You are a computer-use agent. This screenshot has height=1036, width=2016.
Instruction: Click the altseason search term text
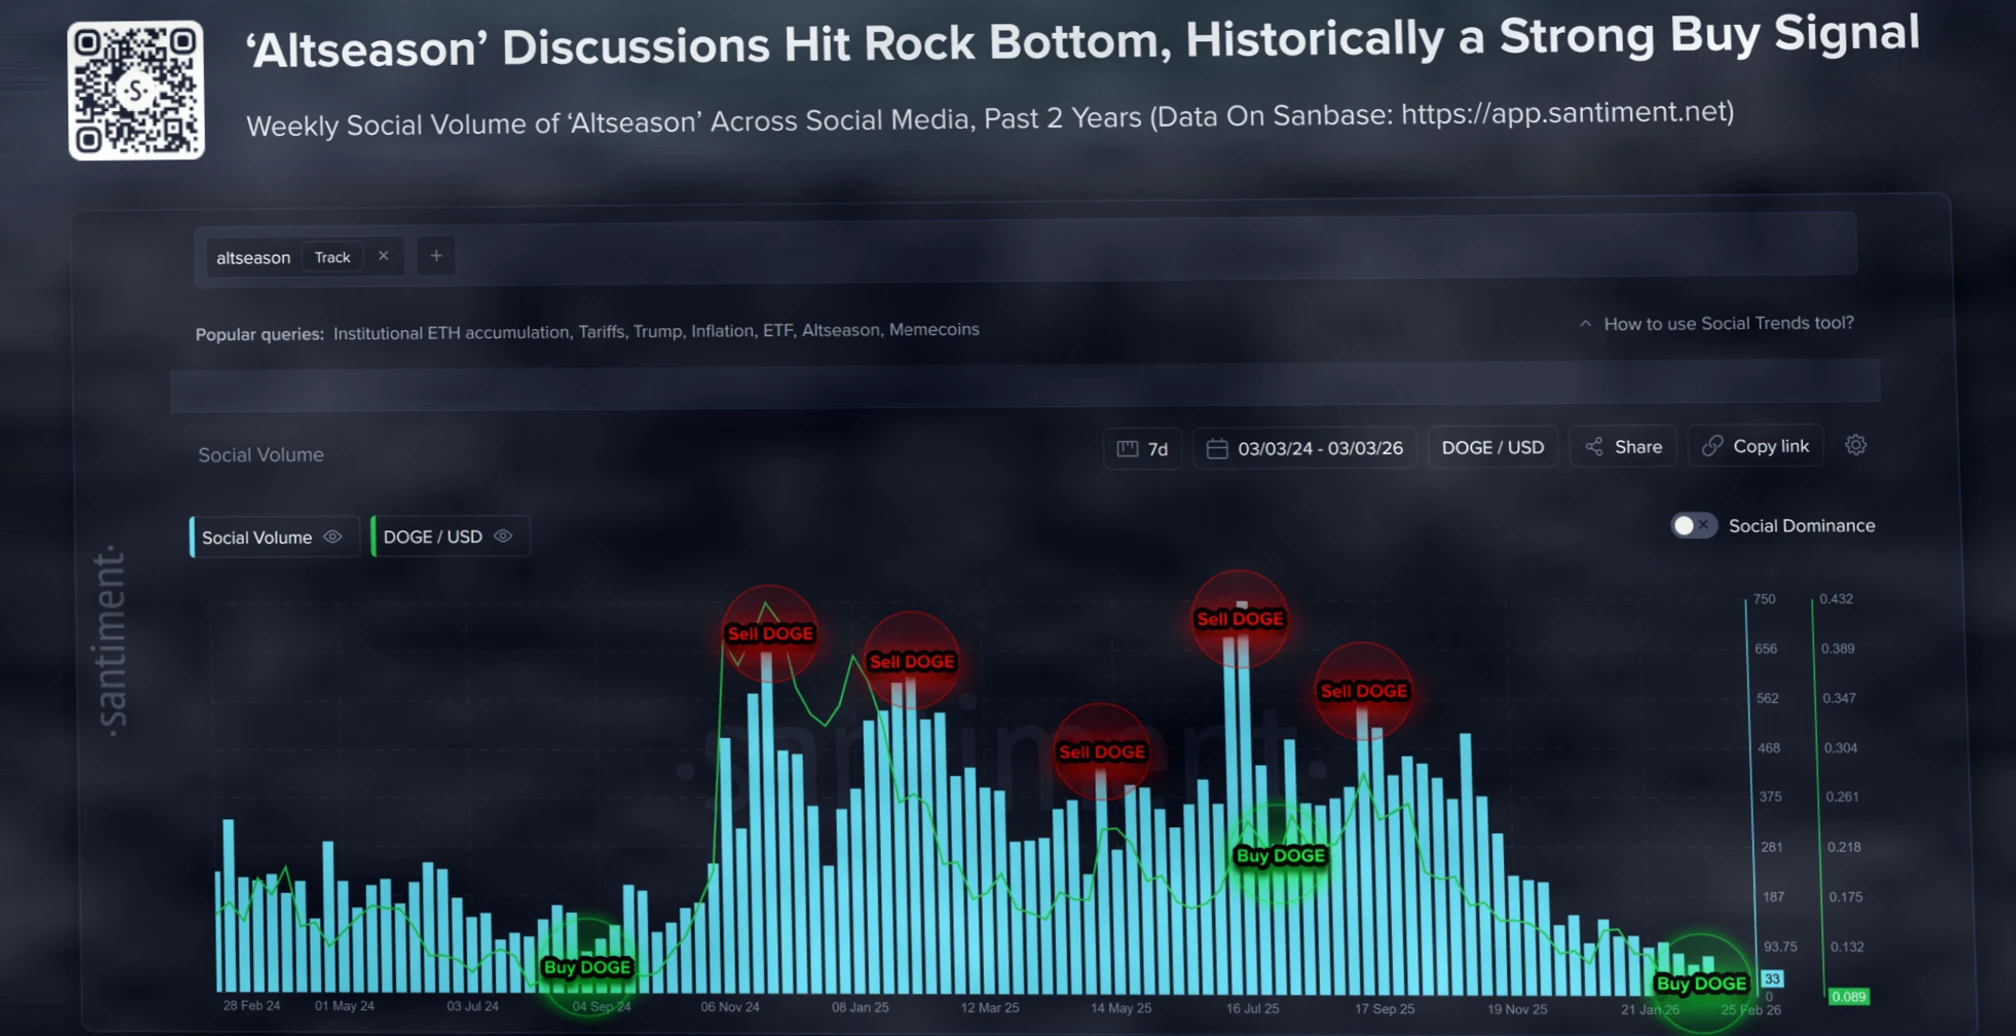[x=253, y=257]
